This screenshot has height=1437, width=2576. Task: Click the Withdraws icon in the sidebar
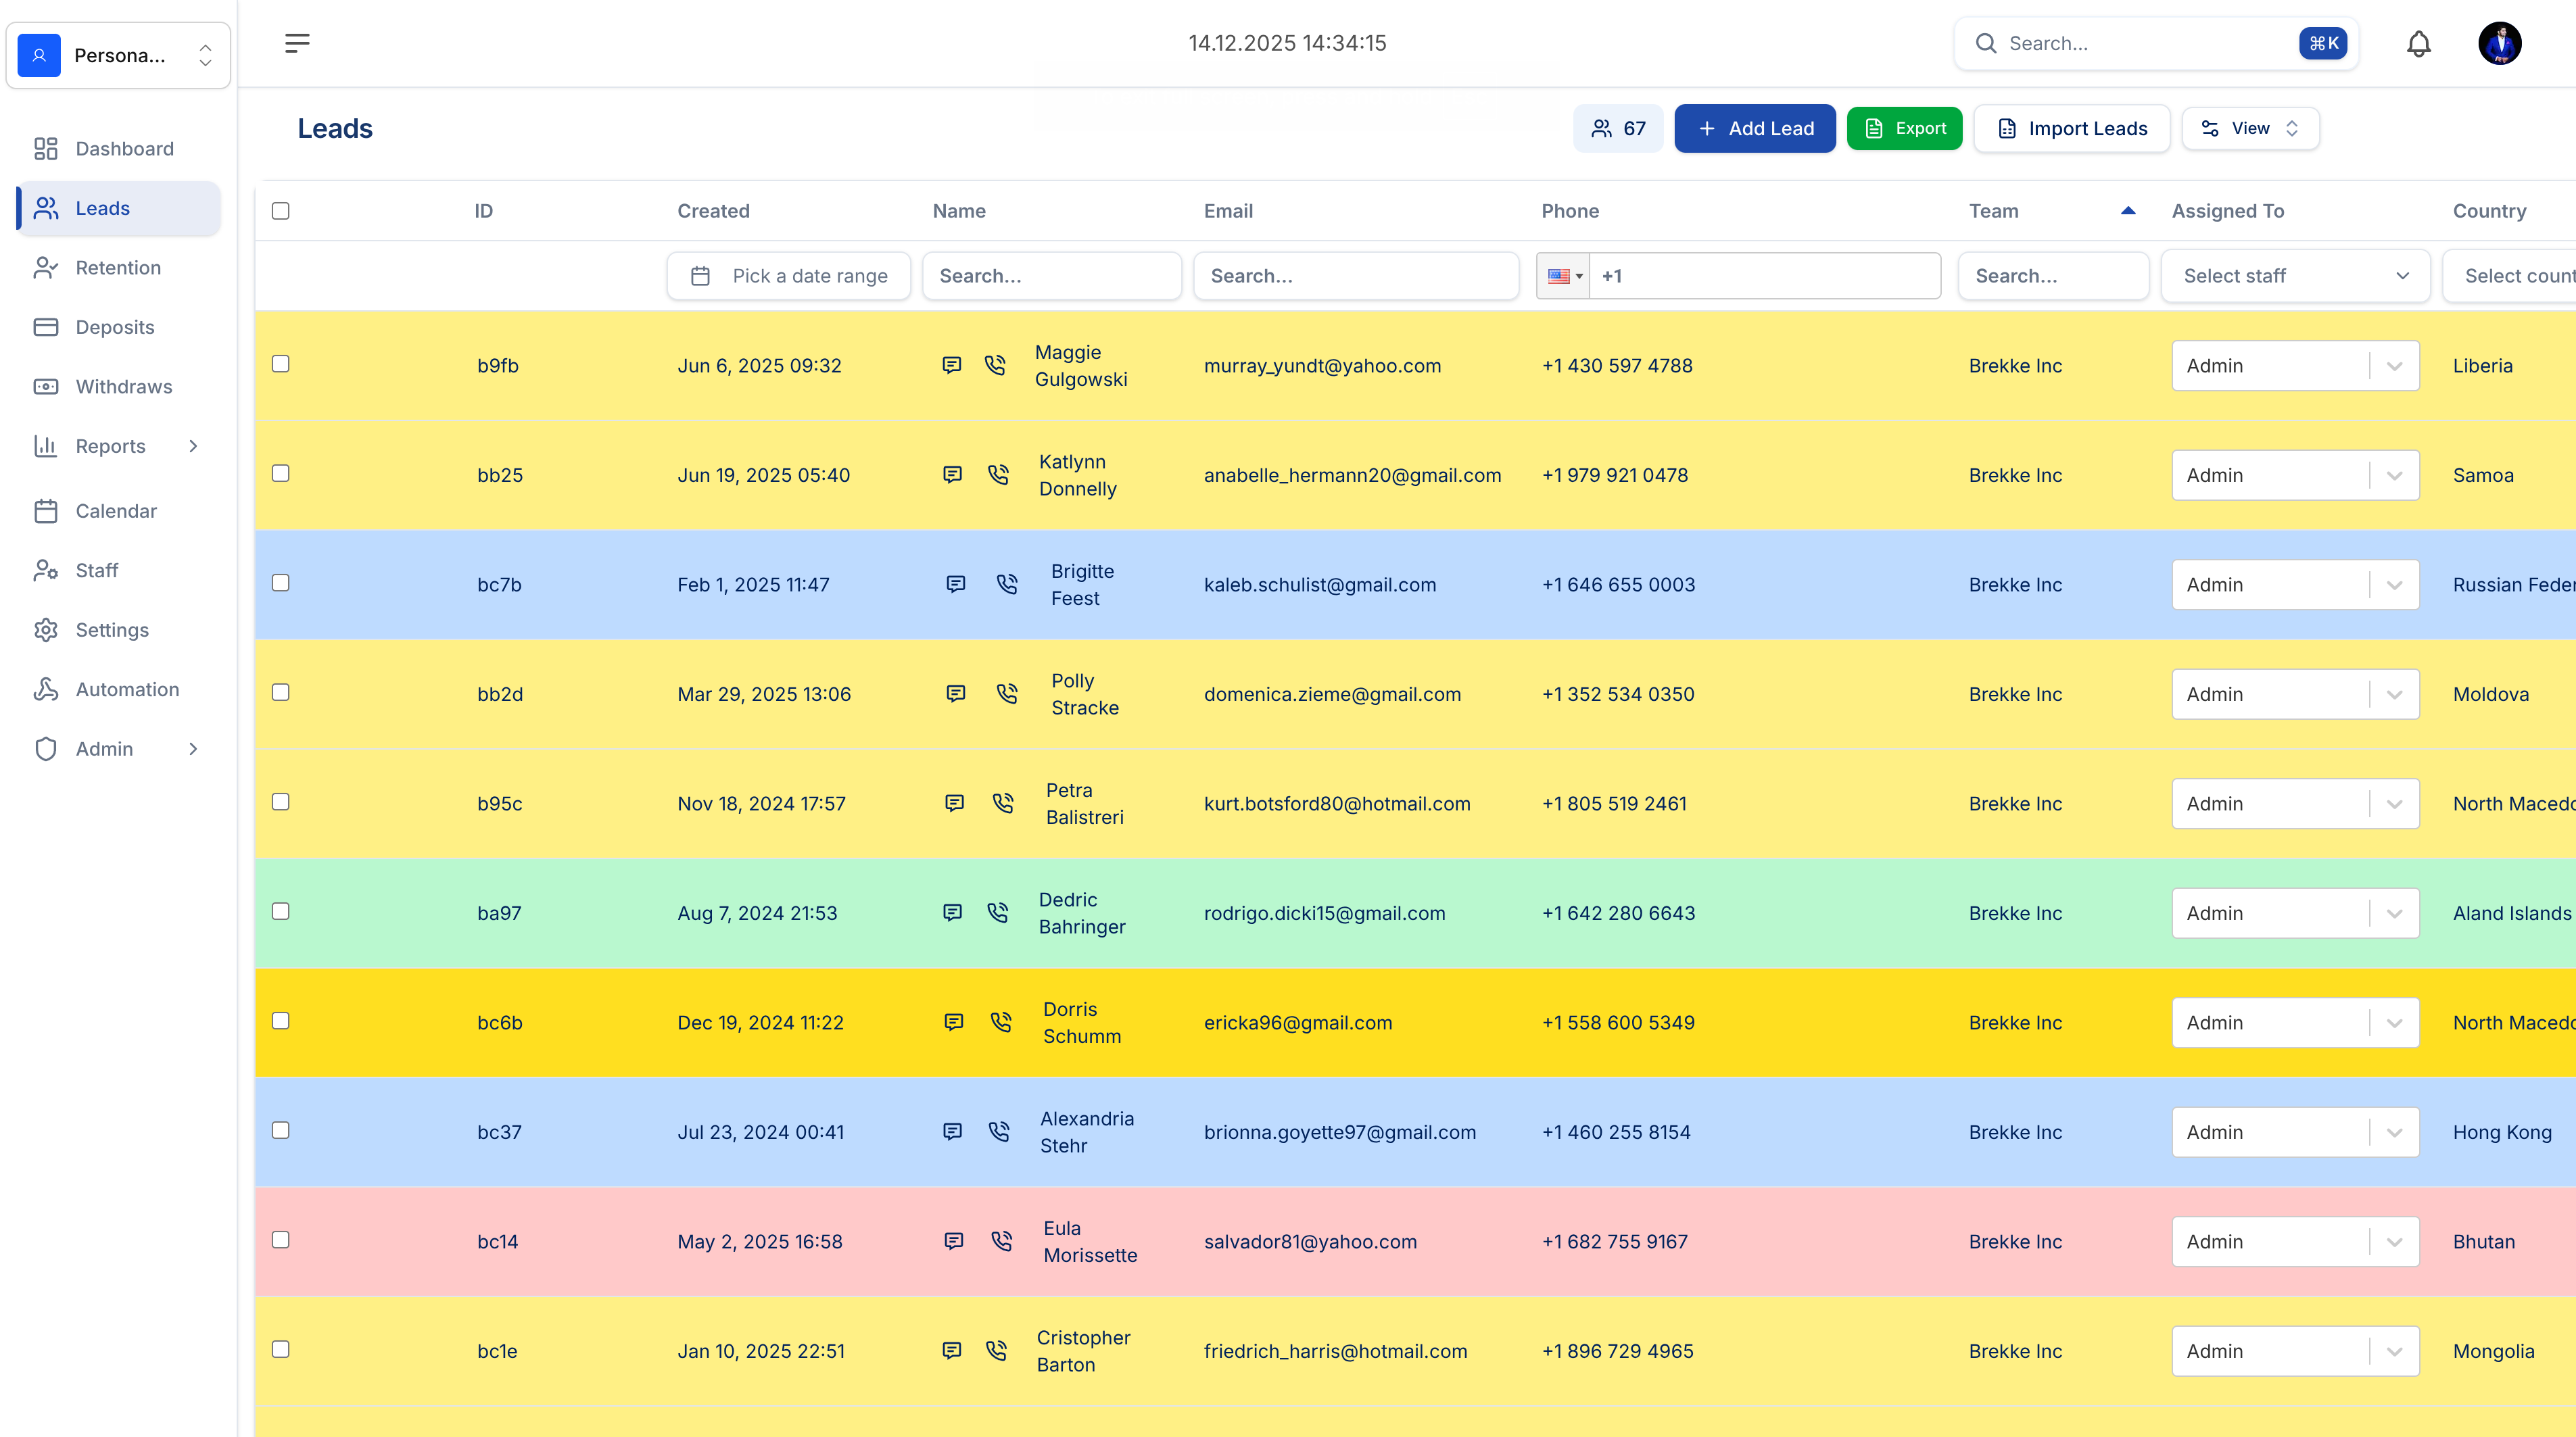[46, 386]
